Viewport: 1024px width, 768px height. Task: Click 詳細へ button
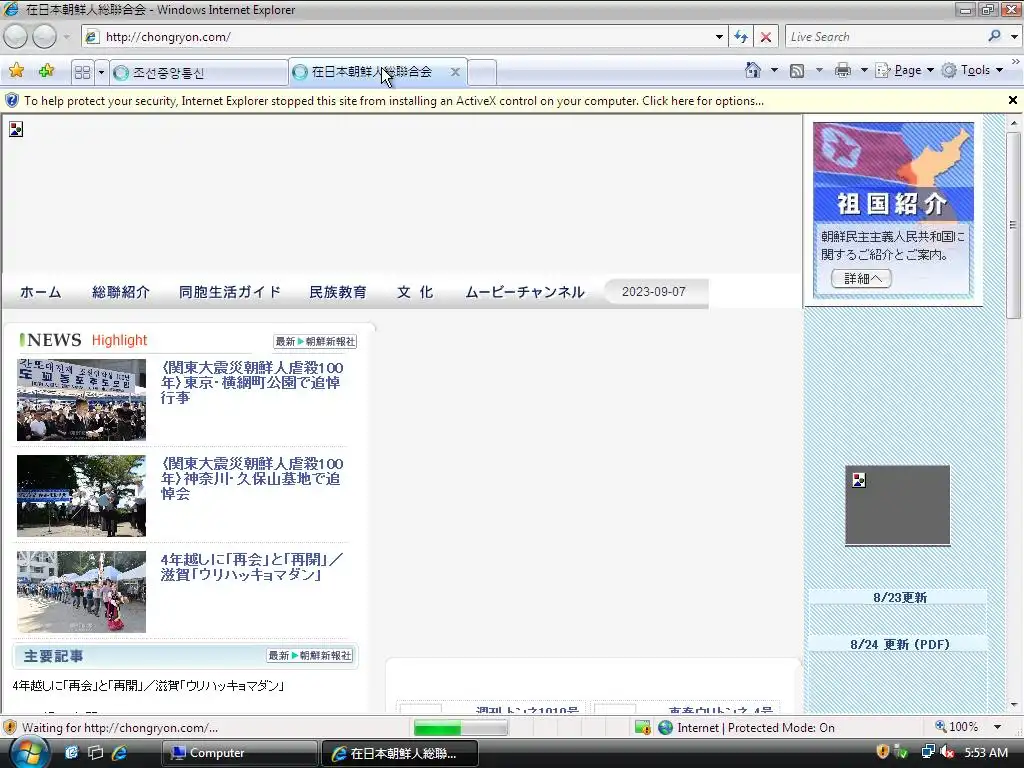(861, 279)
